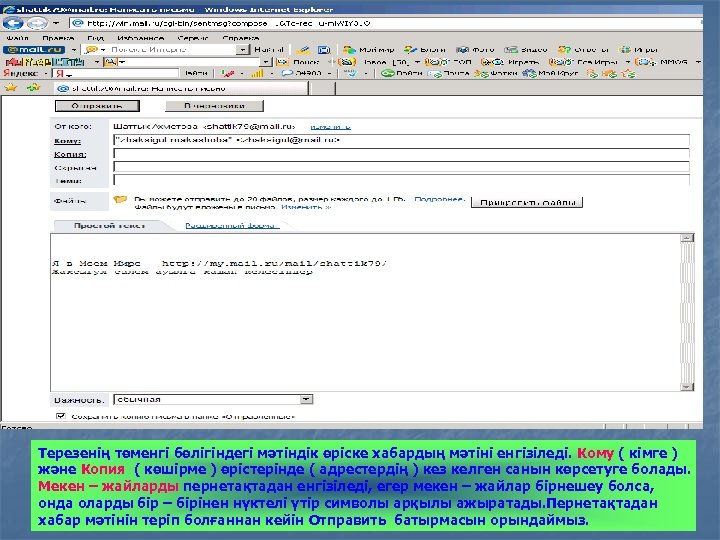720x540 pixels.
Task: Click the Копия input field
Action: [x=401, y=154]
